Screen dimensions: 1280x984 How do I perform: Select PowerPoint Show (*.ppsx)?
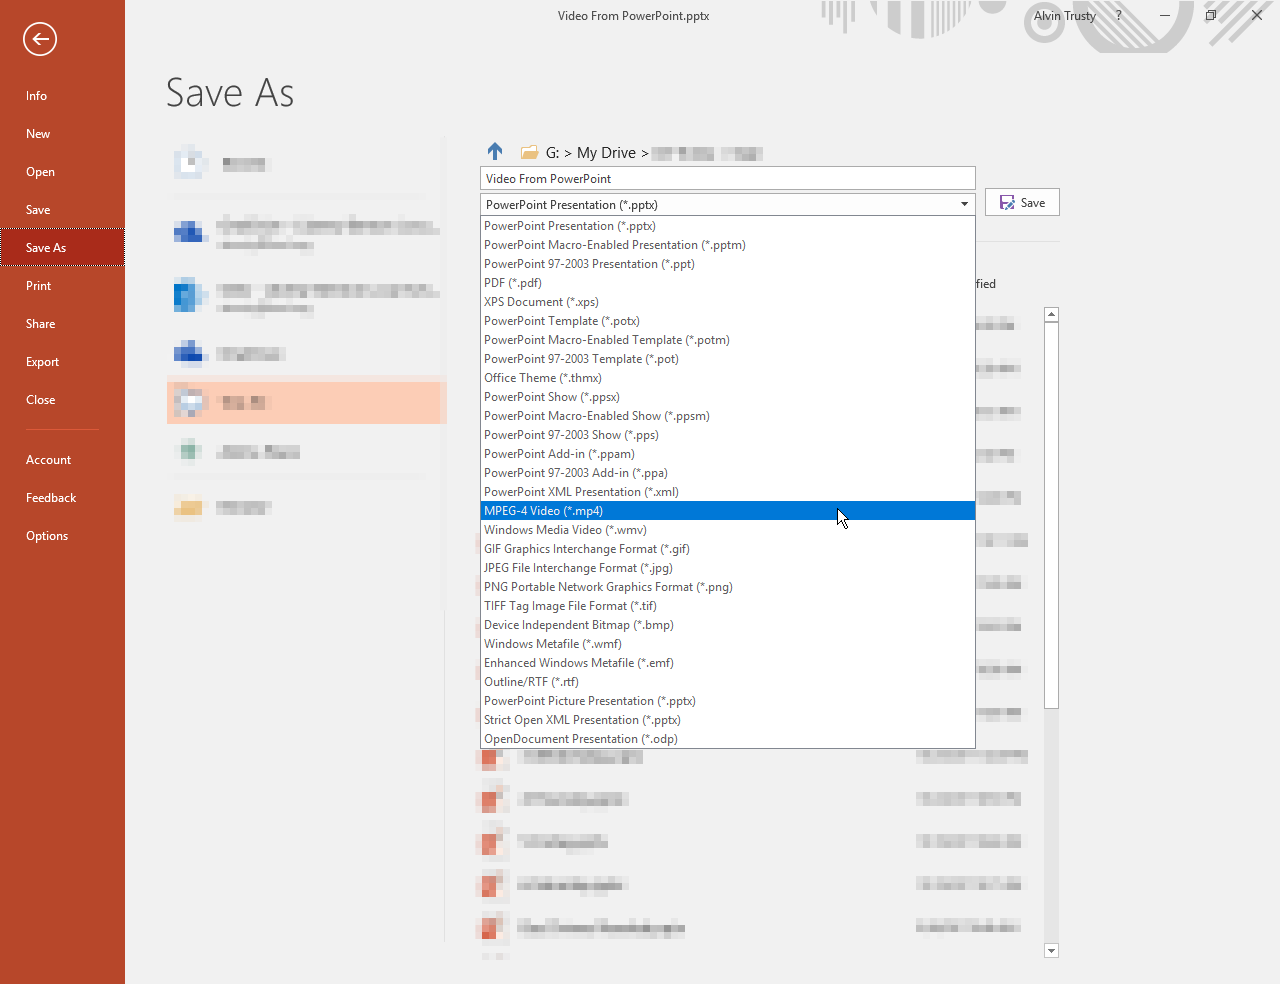coord(727,397)
